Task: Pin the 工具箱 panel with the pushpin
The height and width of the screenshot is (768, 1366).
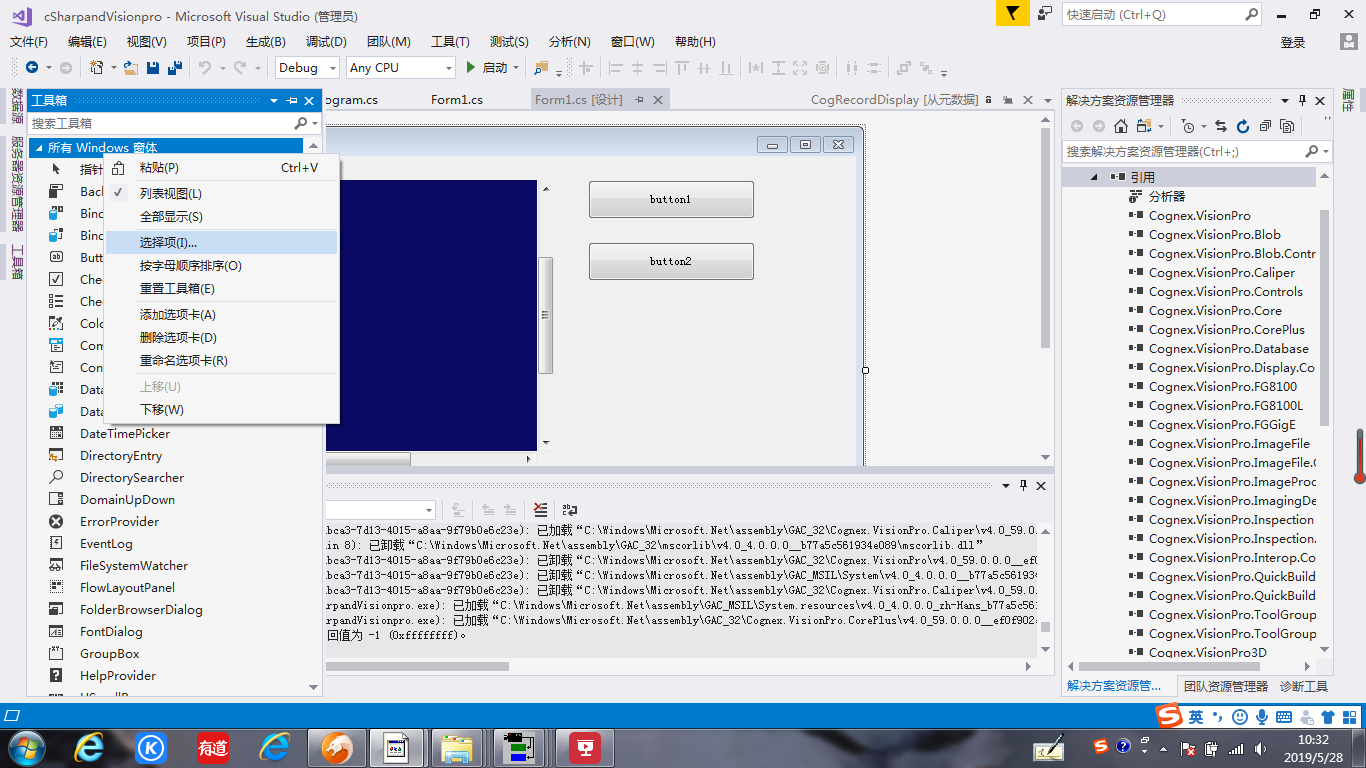Action: tap(290, 100)
